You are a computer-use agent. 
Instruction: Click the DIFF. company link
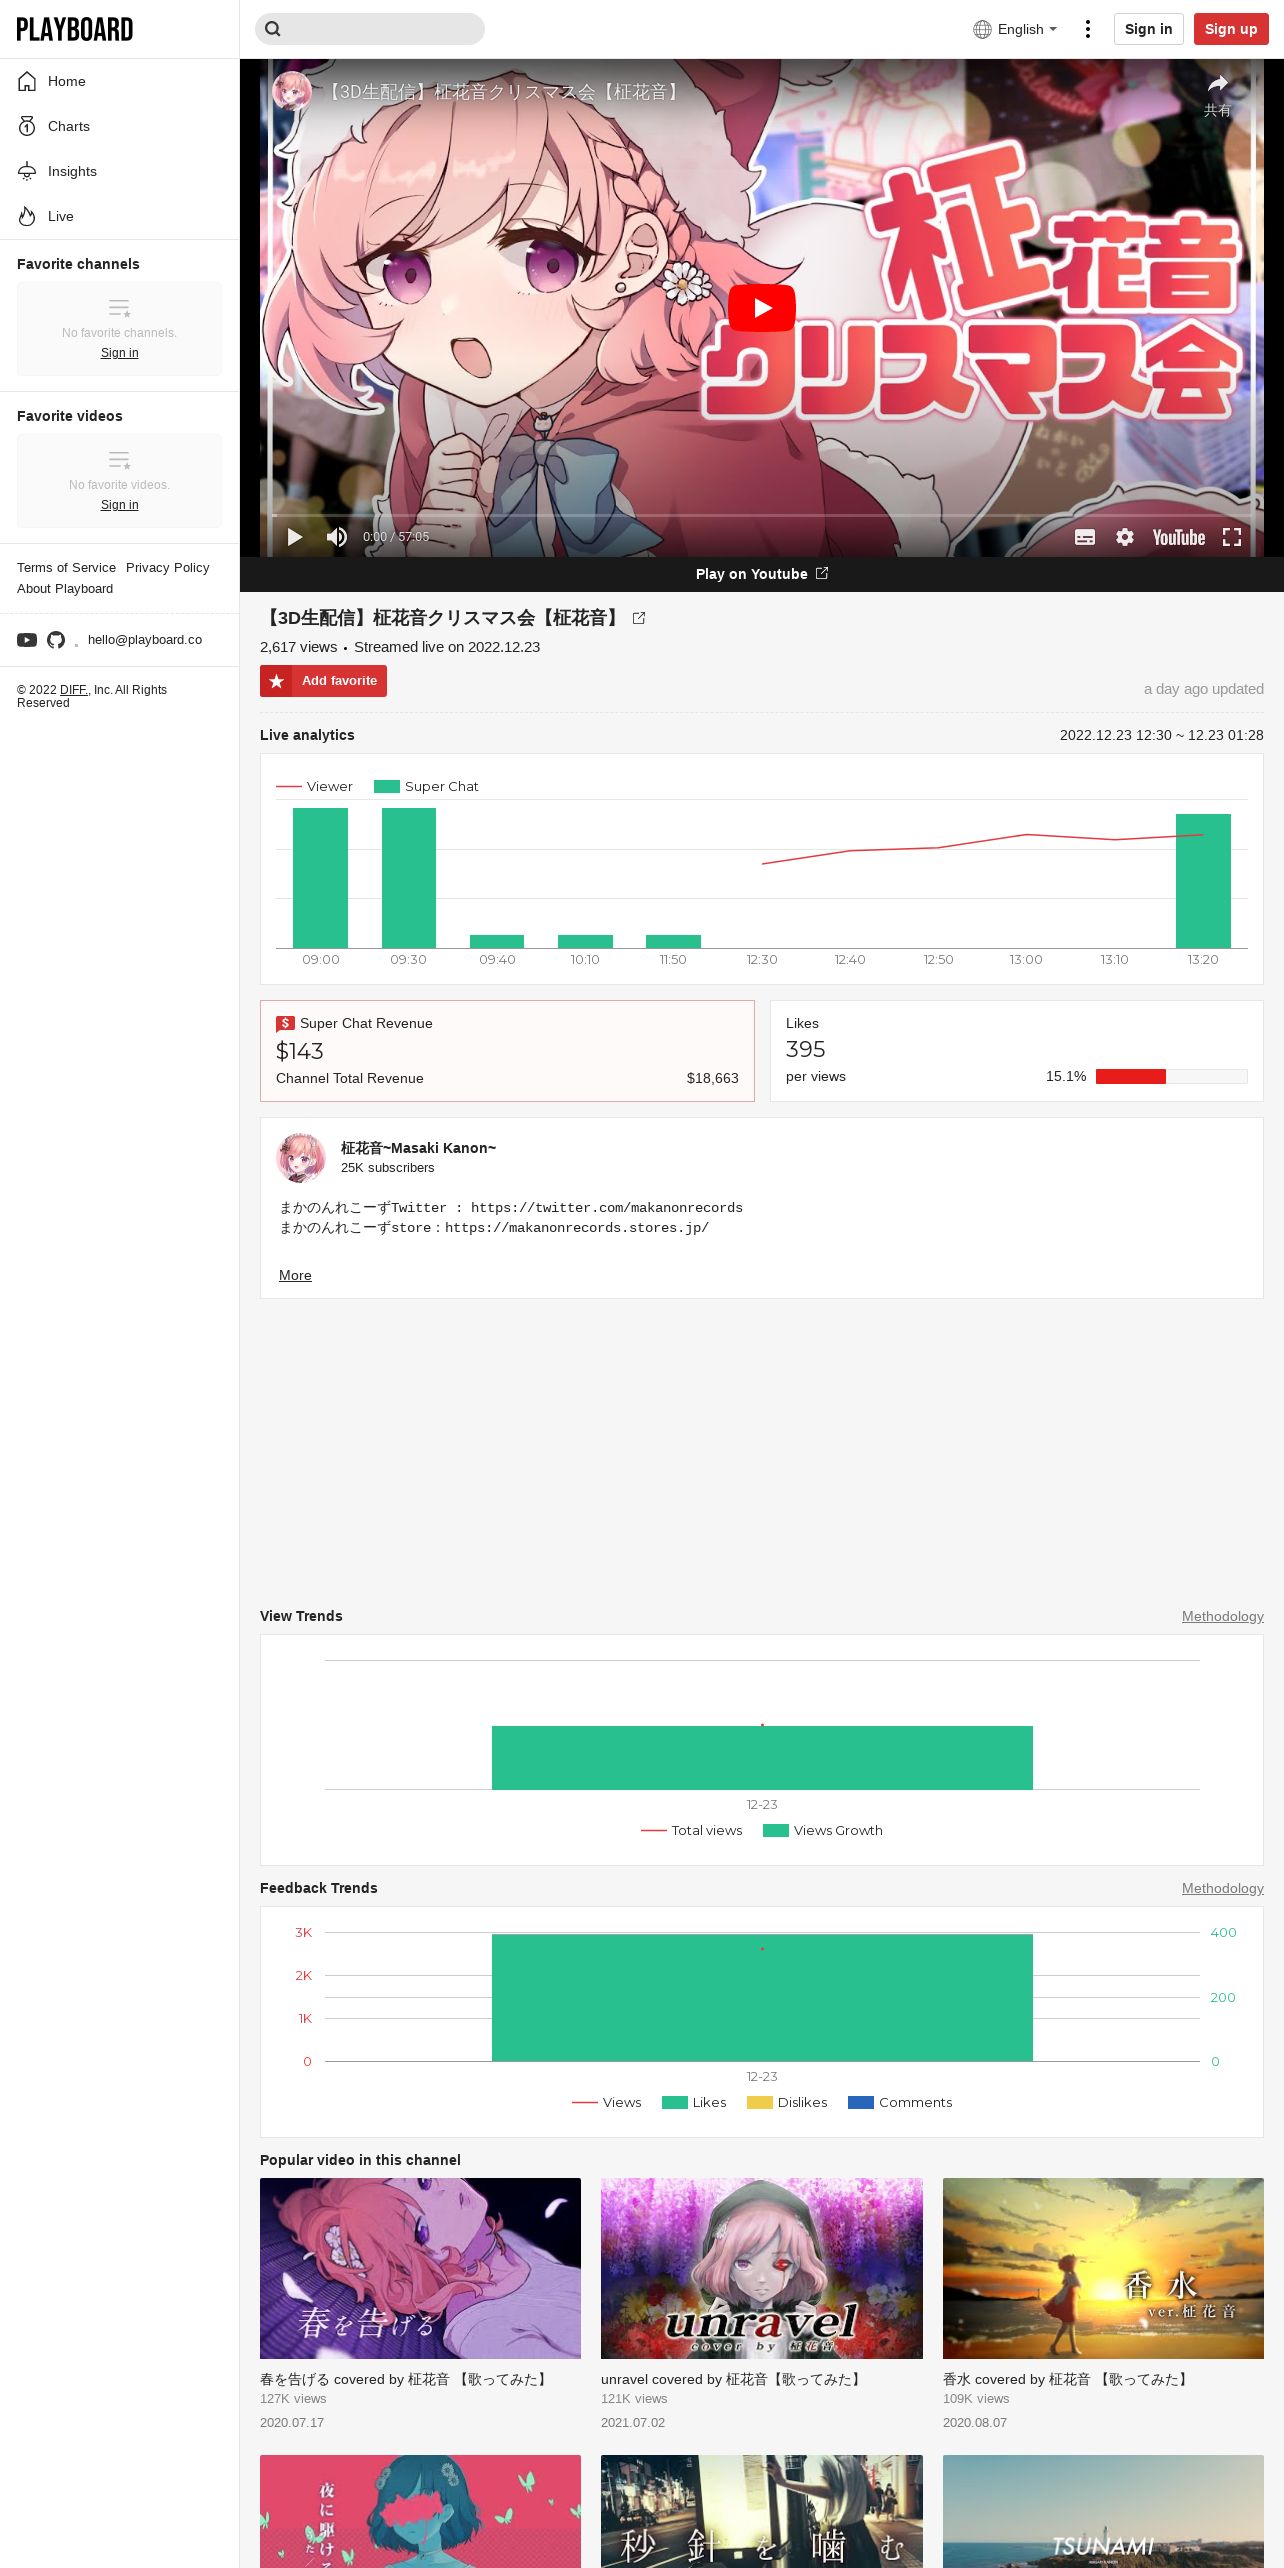coord(73,690)
